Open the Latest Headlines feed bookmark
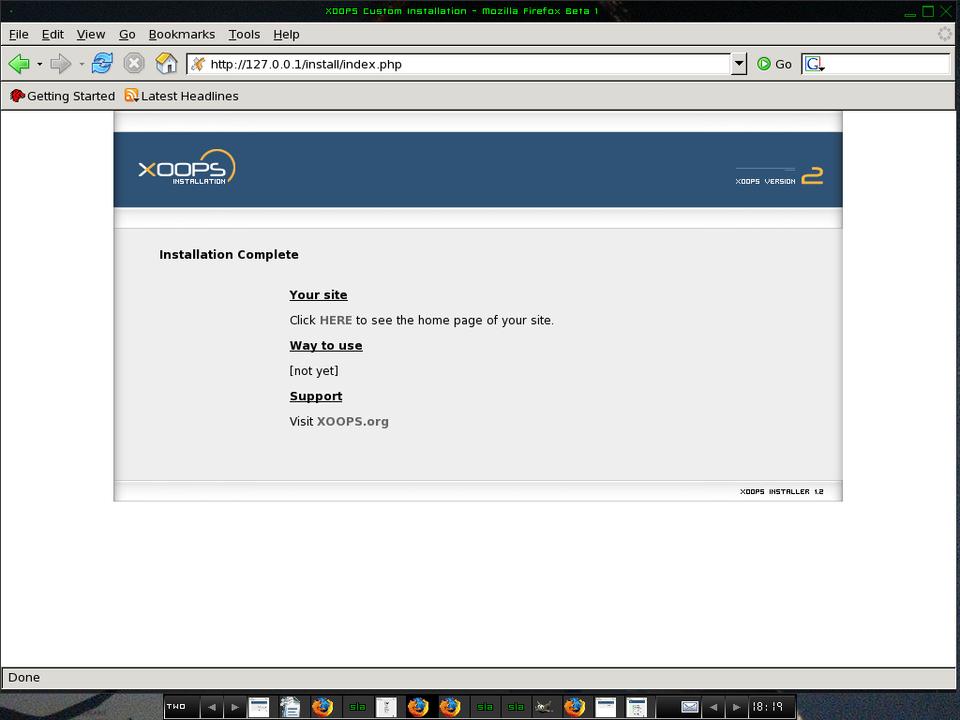This screenshot has height=720, width=960. point(181,96)
